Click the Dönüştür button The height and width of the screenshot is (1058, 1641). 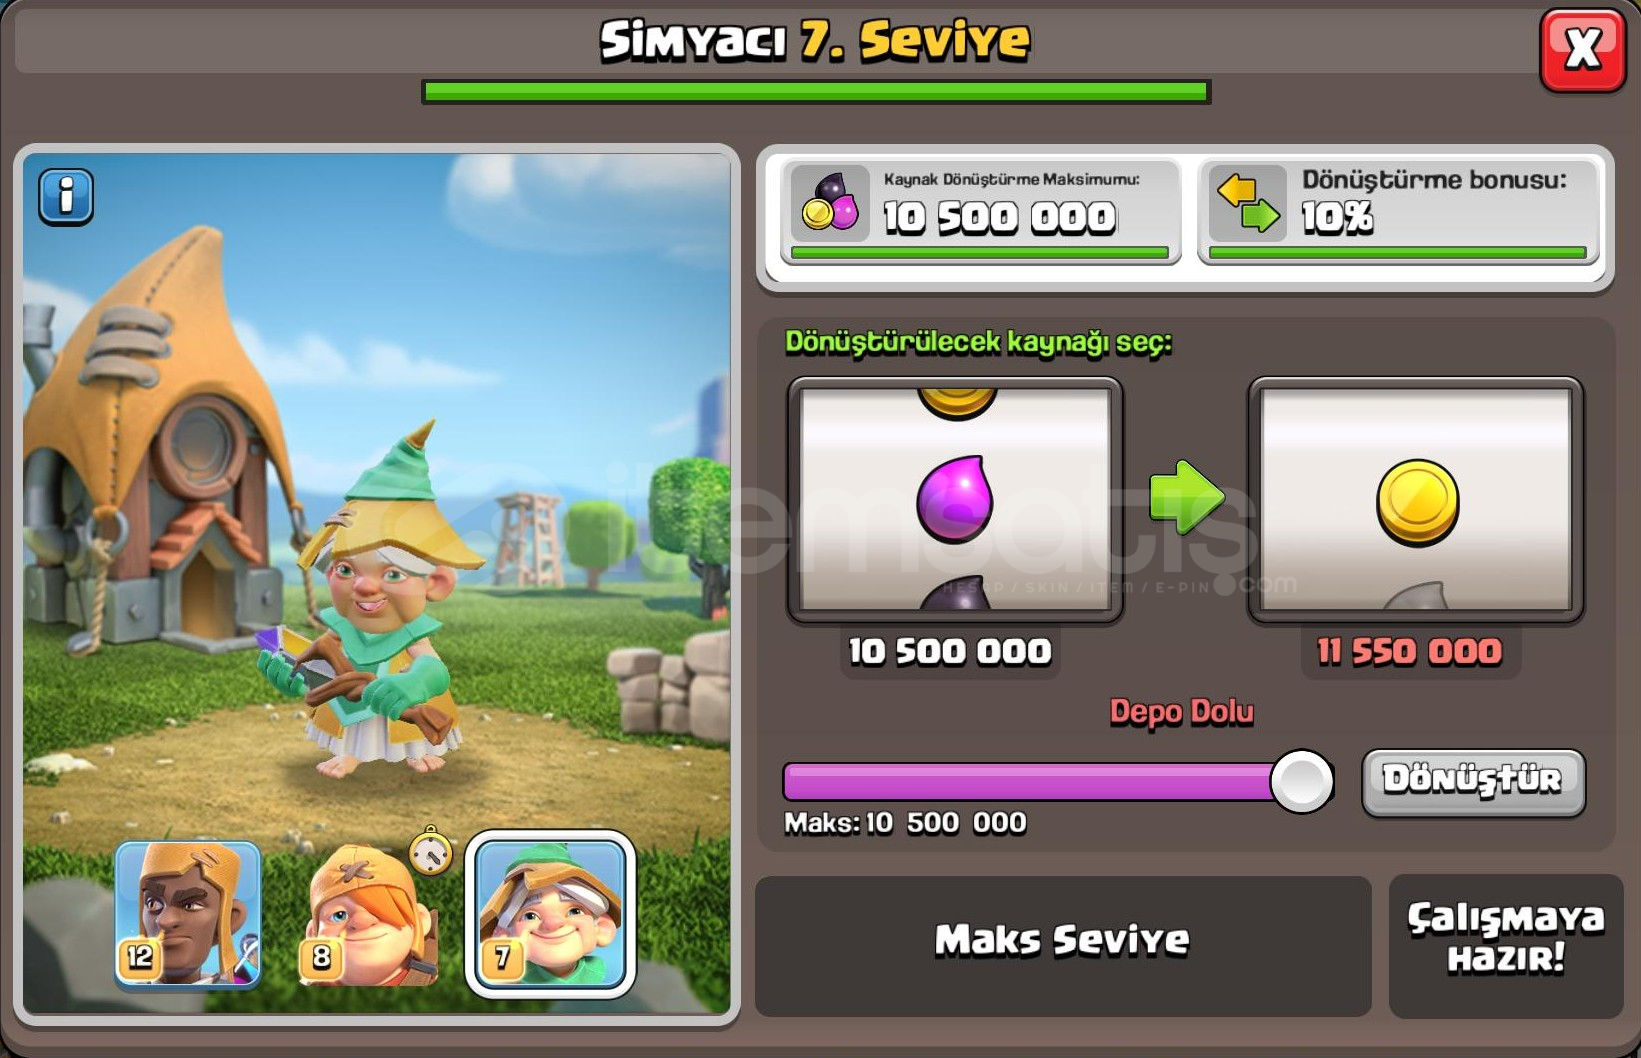1473,782
